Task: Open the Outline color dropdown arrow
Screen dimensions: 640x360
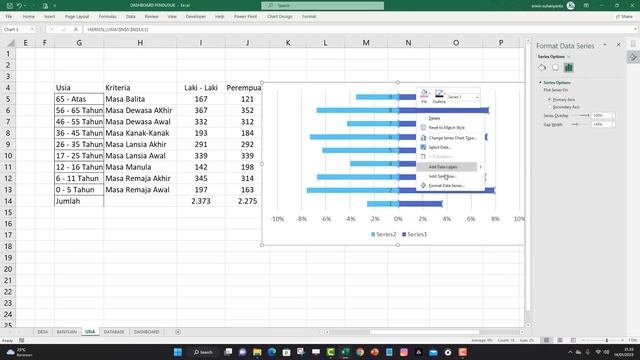Action: [444, 93]
